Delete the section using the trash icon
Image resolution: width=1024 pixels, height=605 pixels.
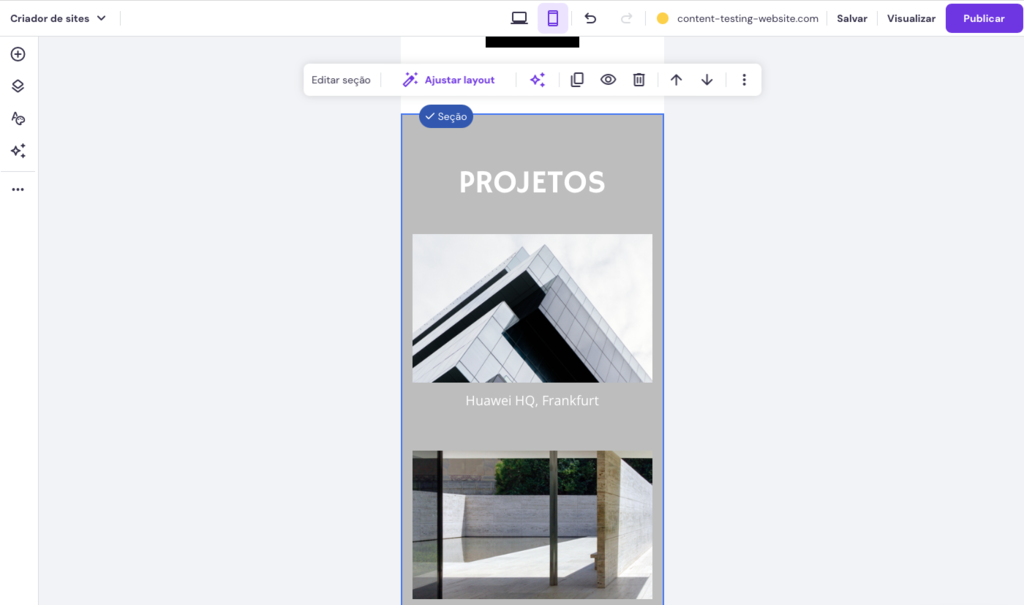(639, 79)
